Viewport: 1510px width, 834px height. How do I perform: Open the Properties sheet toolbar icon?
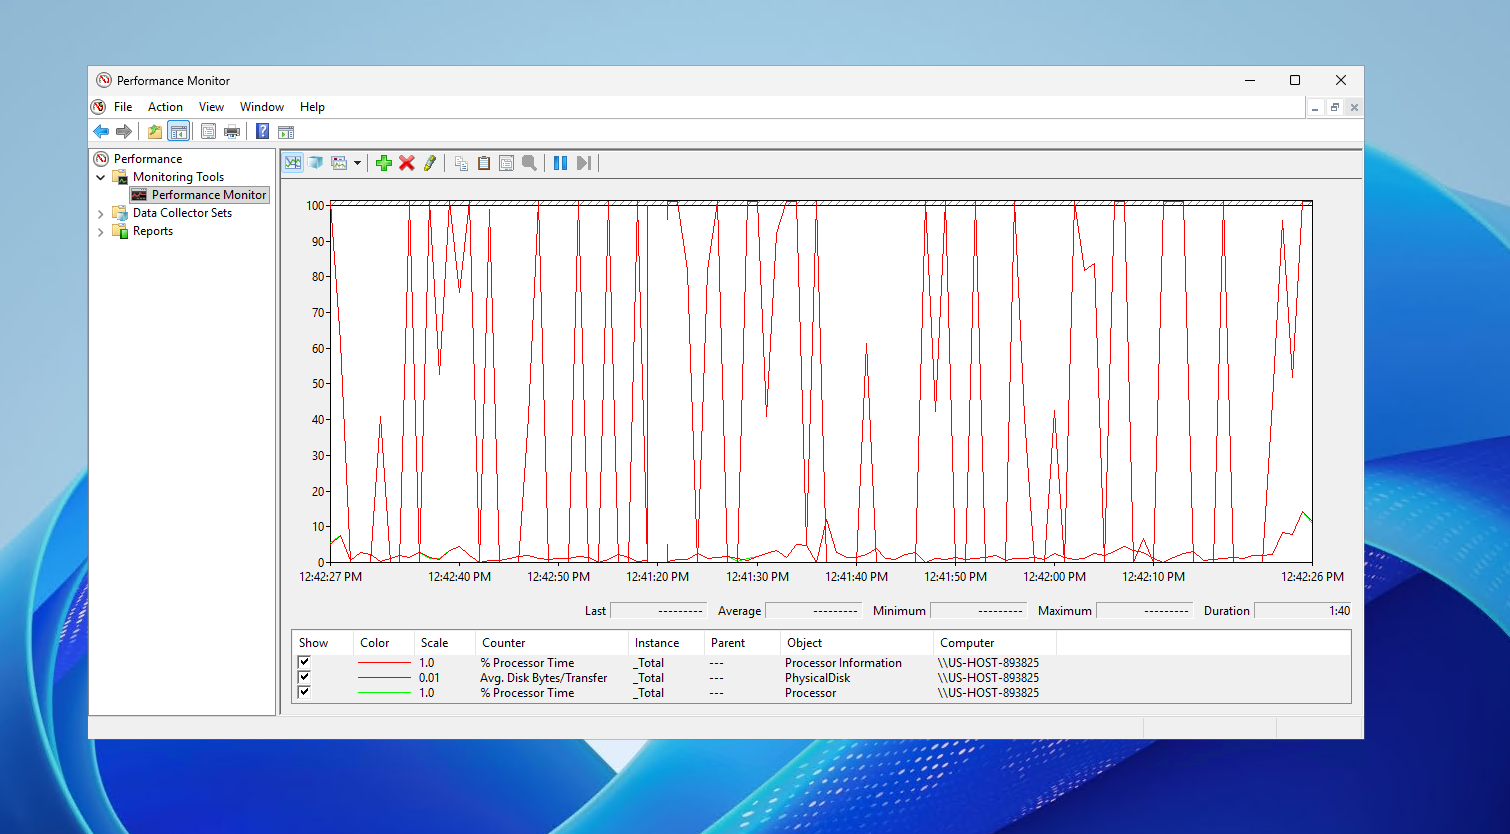tap(208, 132)
